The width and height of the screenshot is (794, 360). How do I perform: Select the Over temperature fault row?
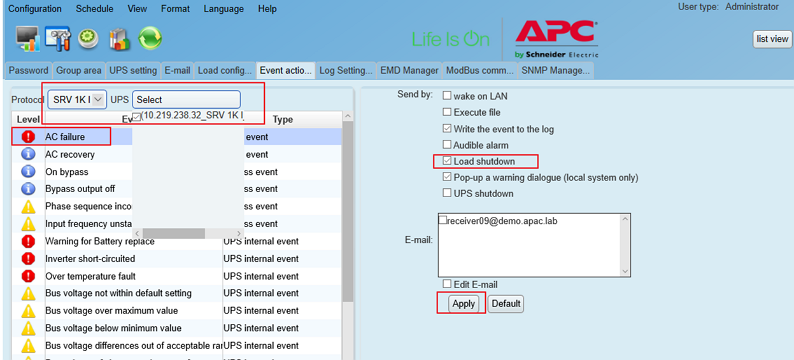(x=177, y=276)
